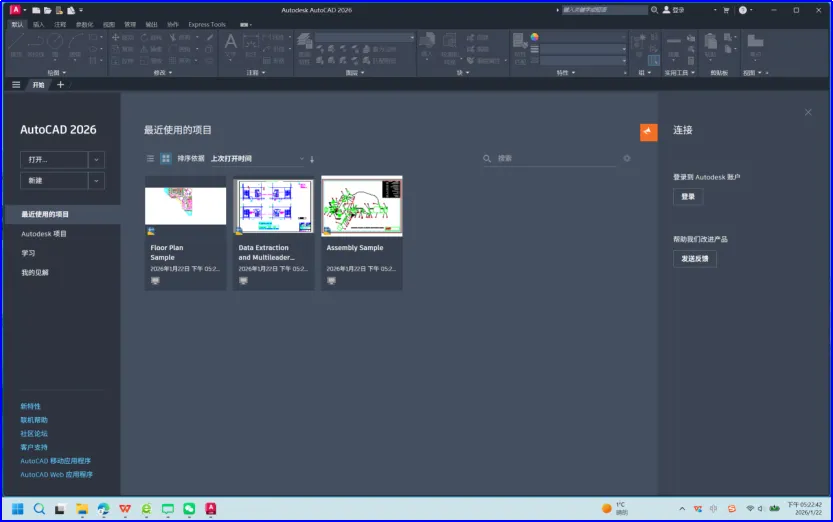Select the Move tool icon

tap(115, 37)
